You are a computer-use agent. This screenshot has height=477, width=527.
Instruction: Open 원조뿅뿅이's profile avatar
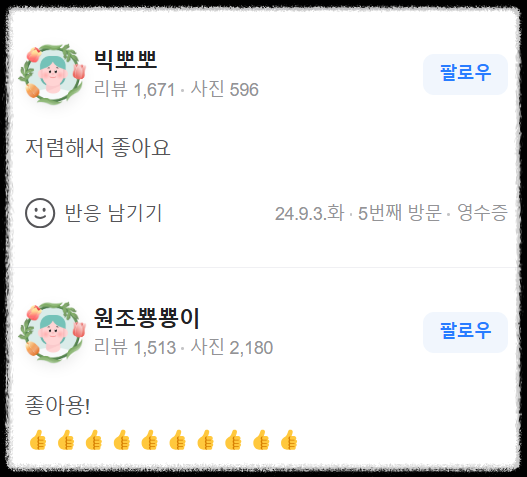(52, 332)
